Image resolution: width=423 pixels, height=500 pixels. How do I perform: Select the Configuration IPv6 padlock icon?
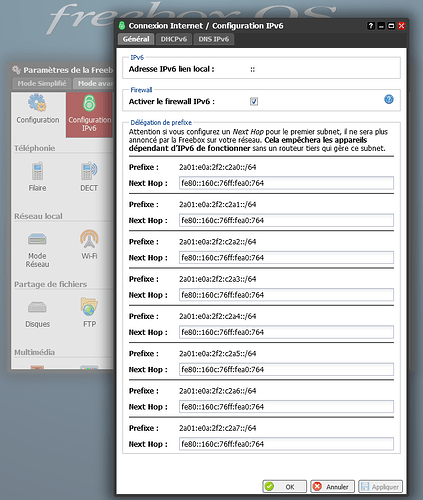pyautogui.click(x=89, y=103)
